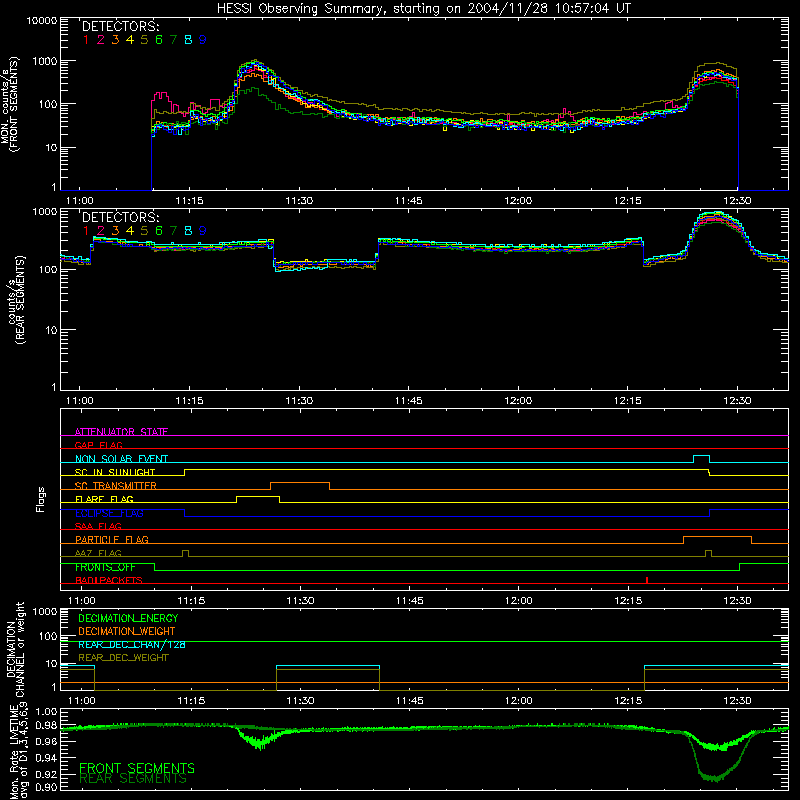The height and width of the screenshot is (800, 800).
Task: Click the FRONTS_OFF flag label
Action: [105, 567]
